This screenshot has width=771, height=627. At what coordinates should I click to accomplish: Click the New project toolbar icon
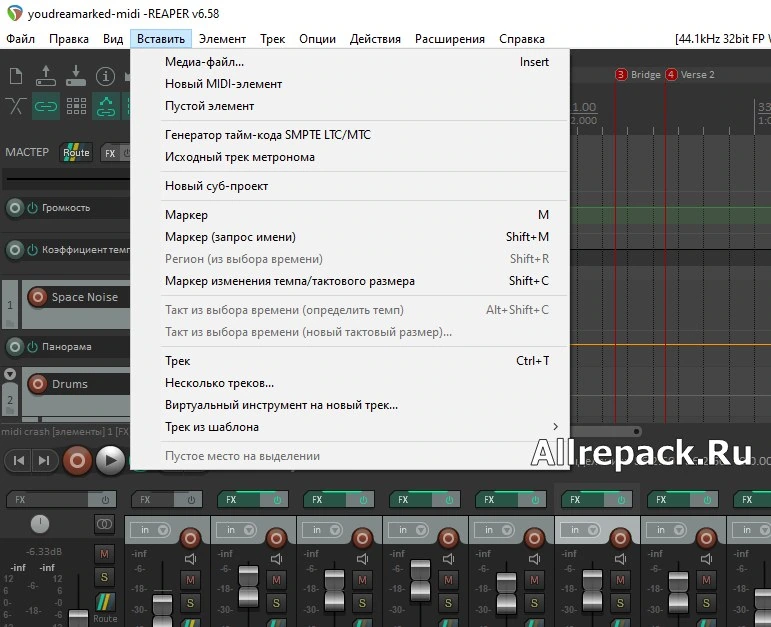(x=16, y=76)
